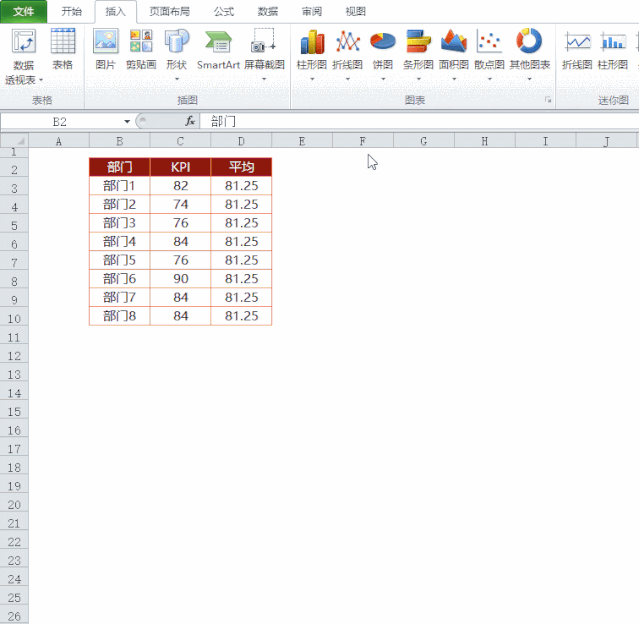Expand the 饼图 dropdown arrow
Viewport: 639px width, 624px height.
click(x=383, y=79)
